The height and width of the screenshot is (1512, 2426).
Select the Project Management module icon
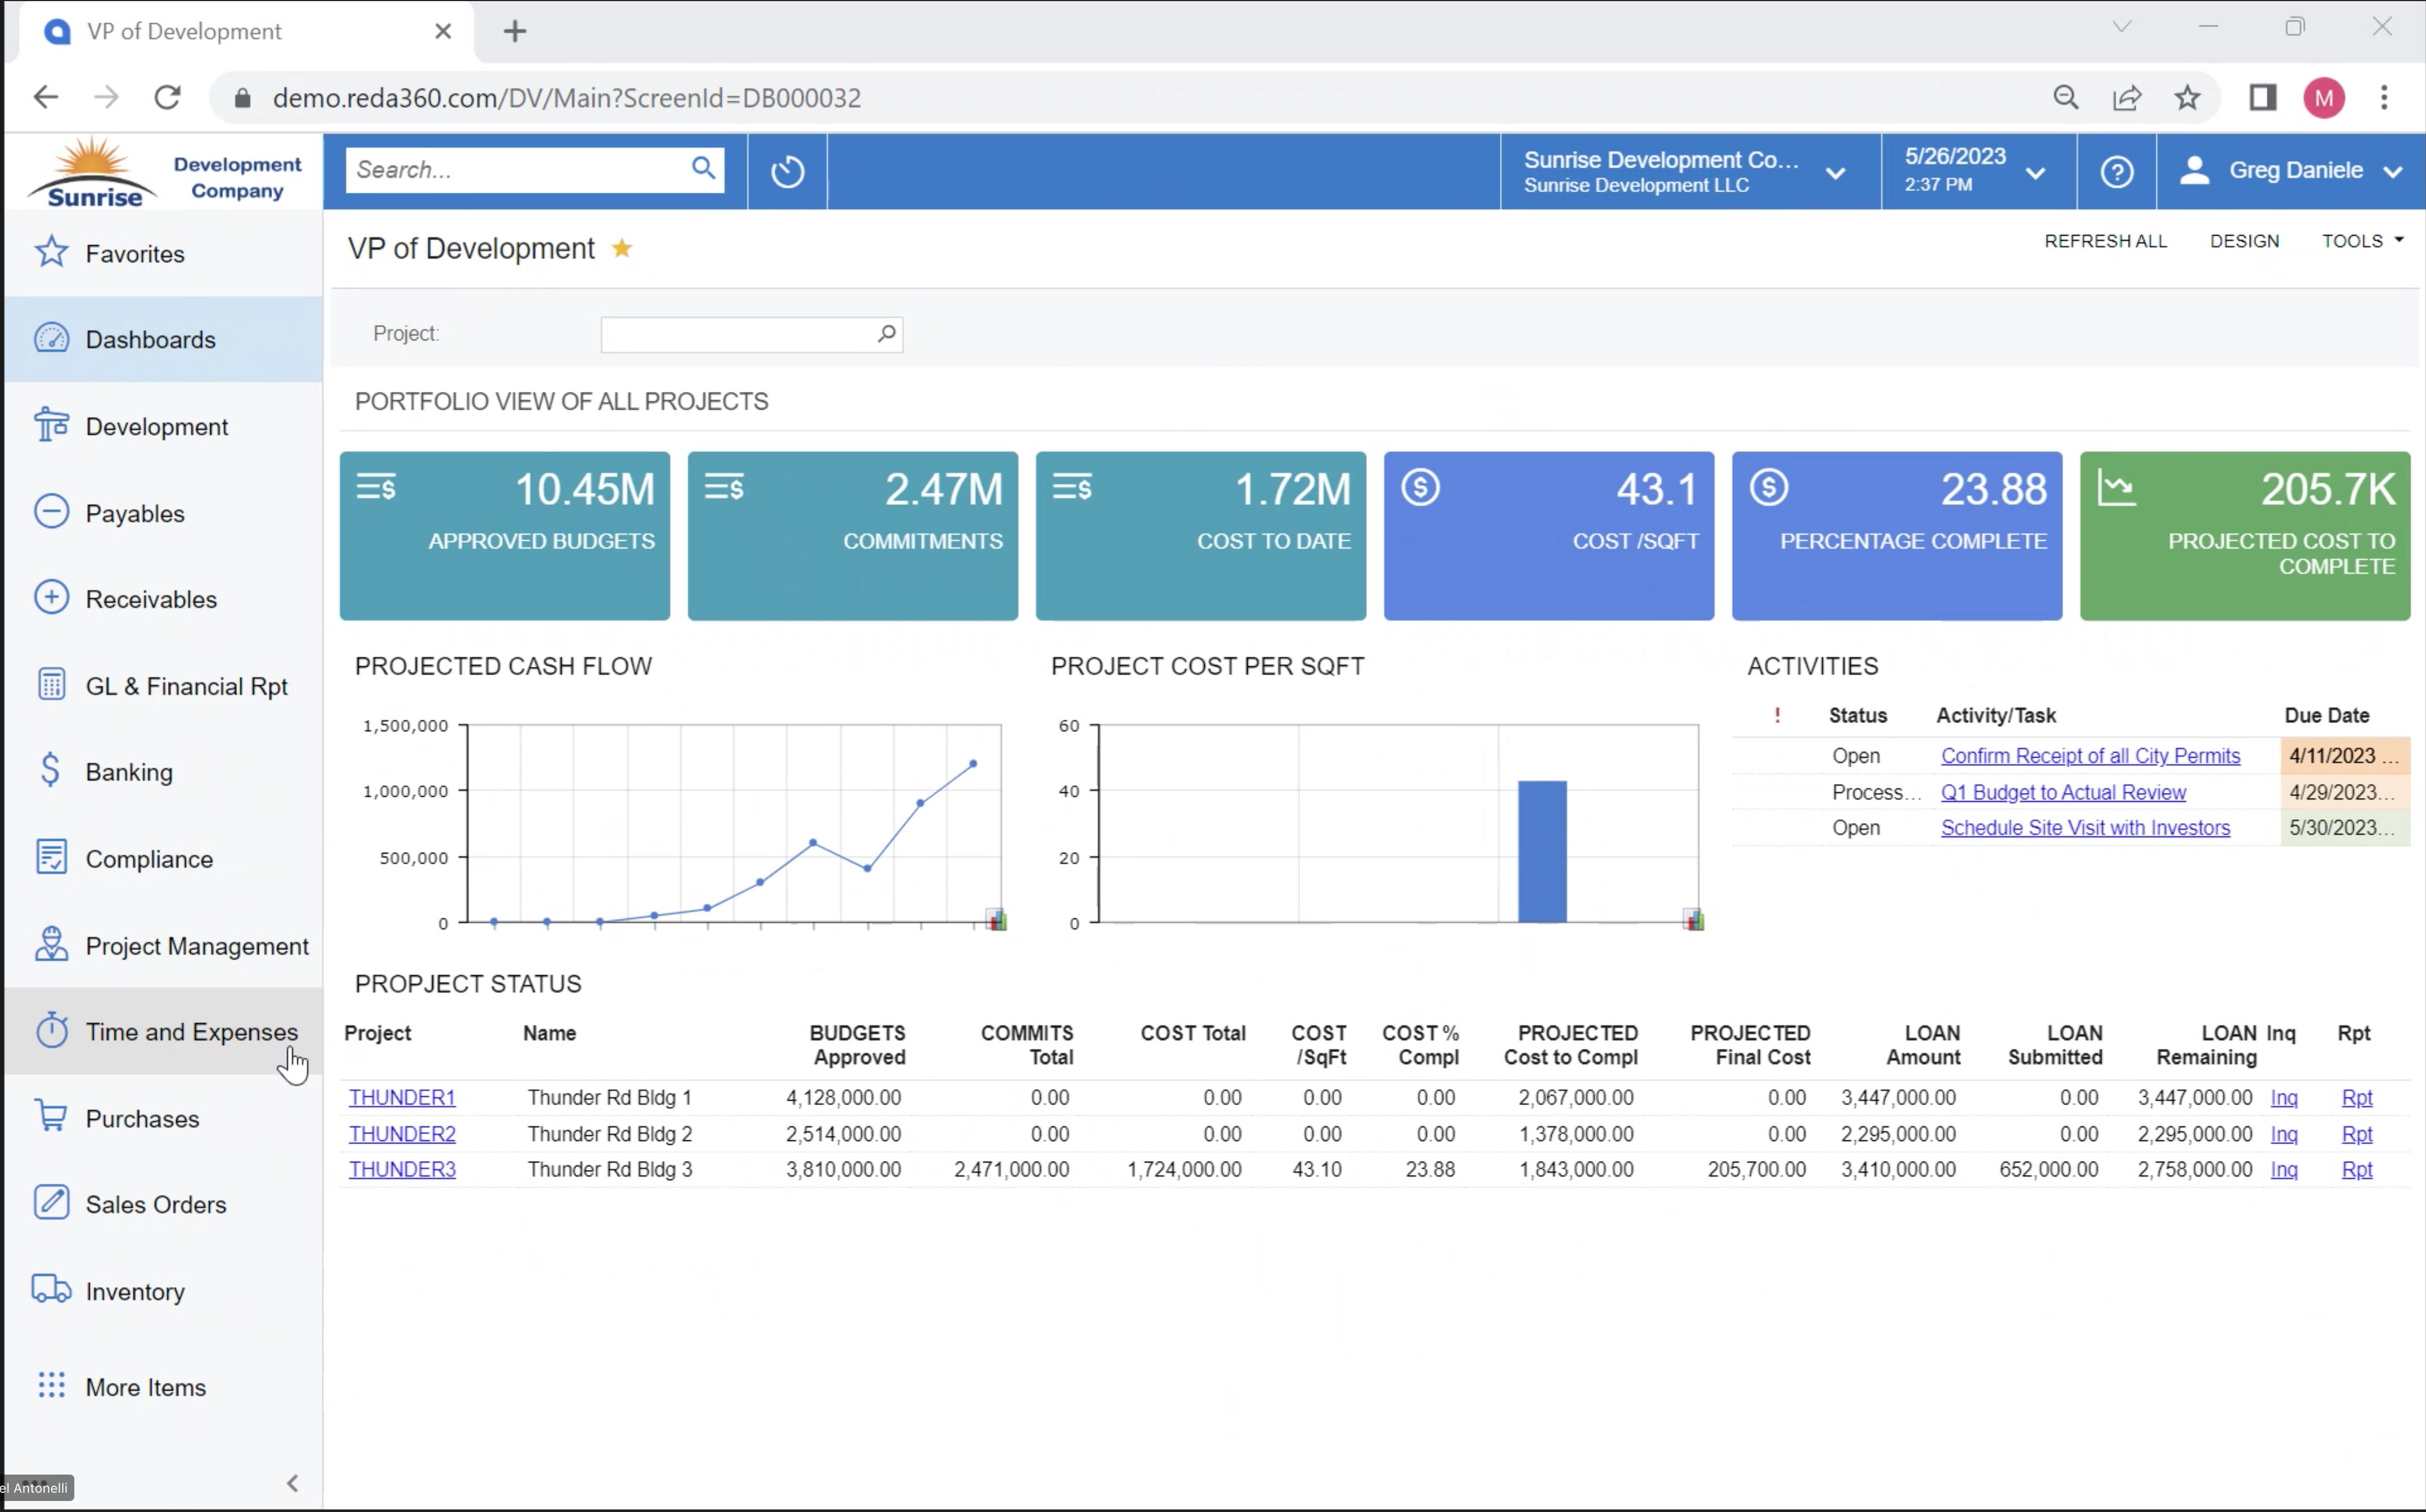(x=52, y=945)
